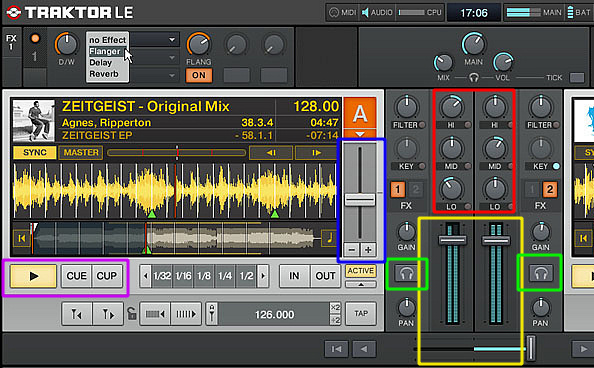The height and width of the screenshot is (368, 594).
Task: Assign right channel to FX 2
Action: click(x=550, y=189)
